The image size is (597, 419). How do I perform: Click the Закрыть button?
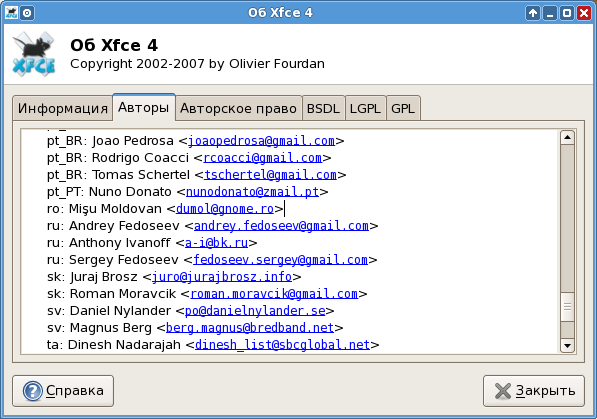tap(534, 391)
